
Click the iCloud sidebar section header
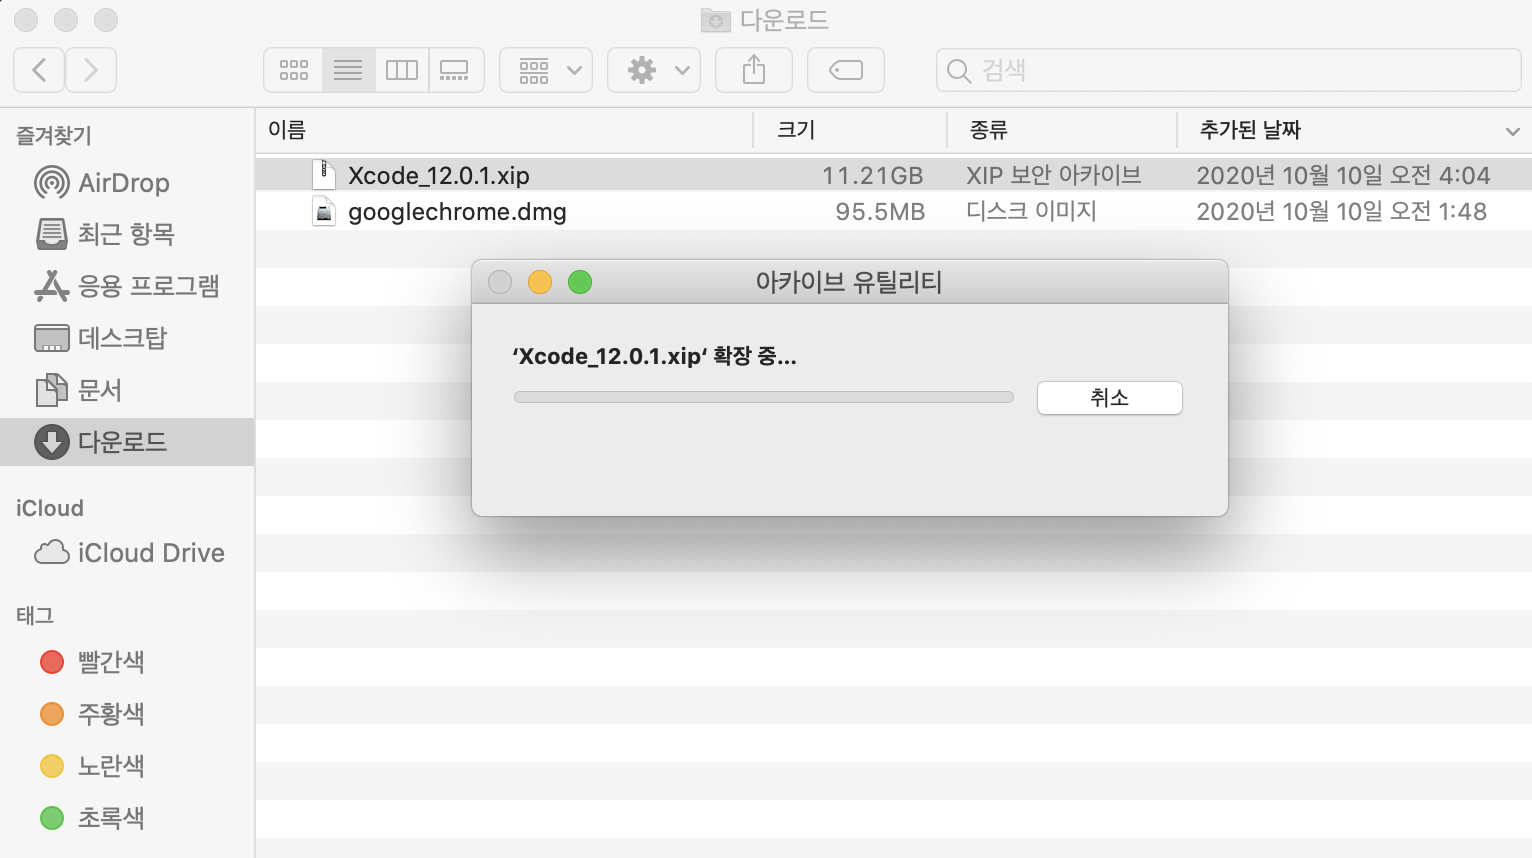tap(50, 508)
